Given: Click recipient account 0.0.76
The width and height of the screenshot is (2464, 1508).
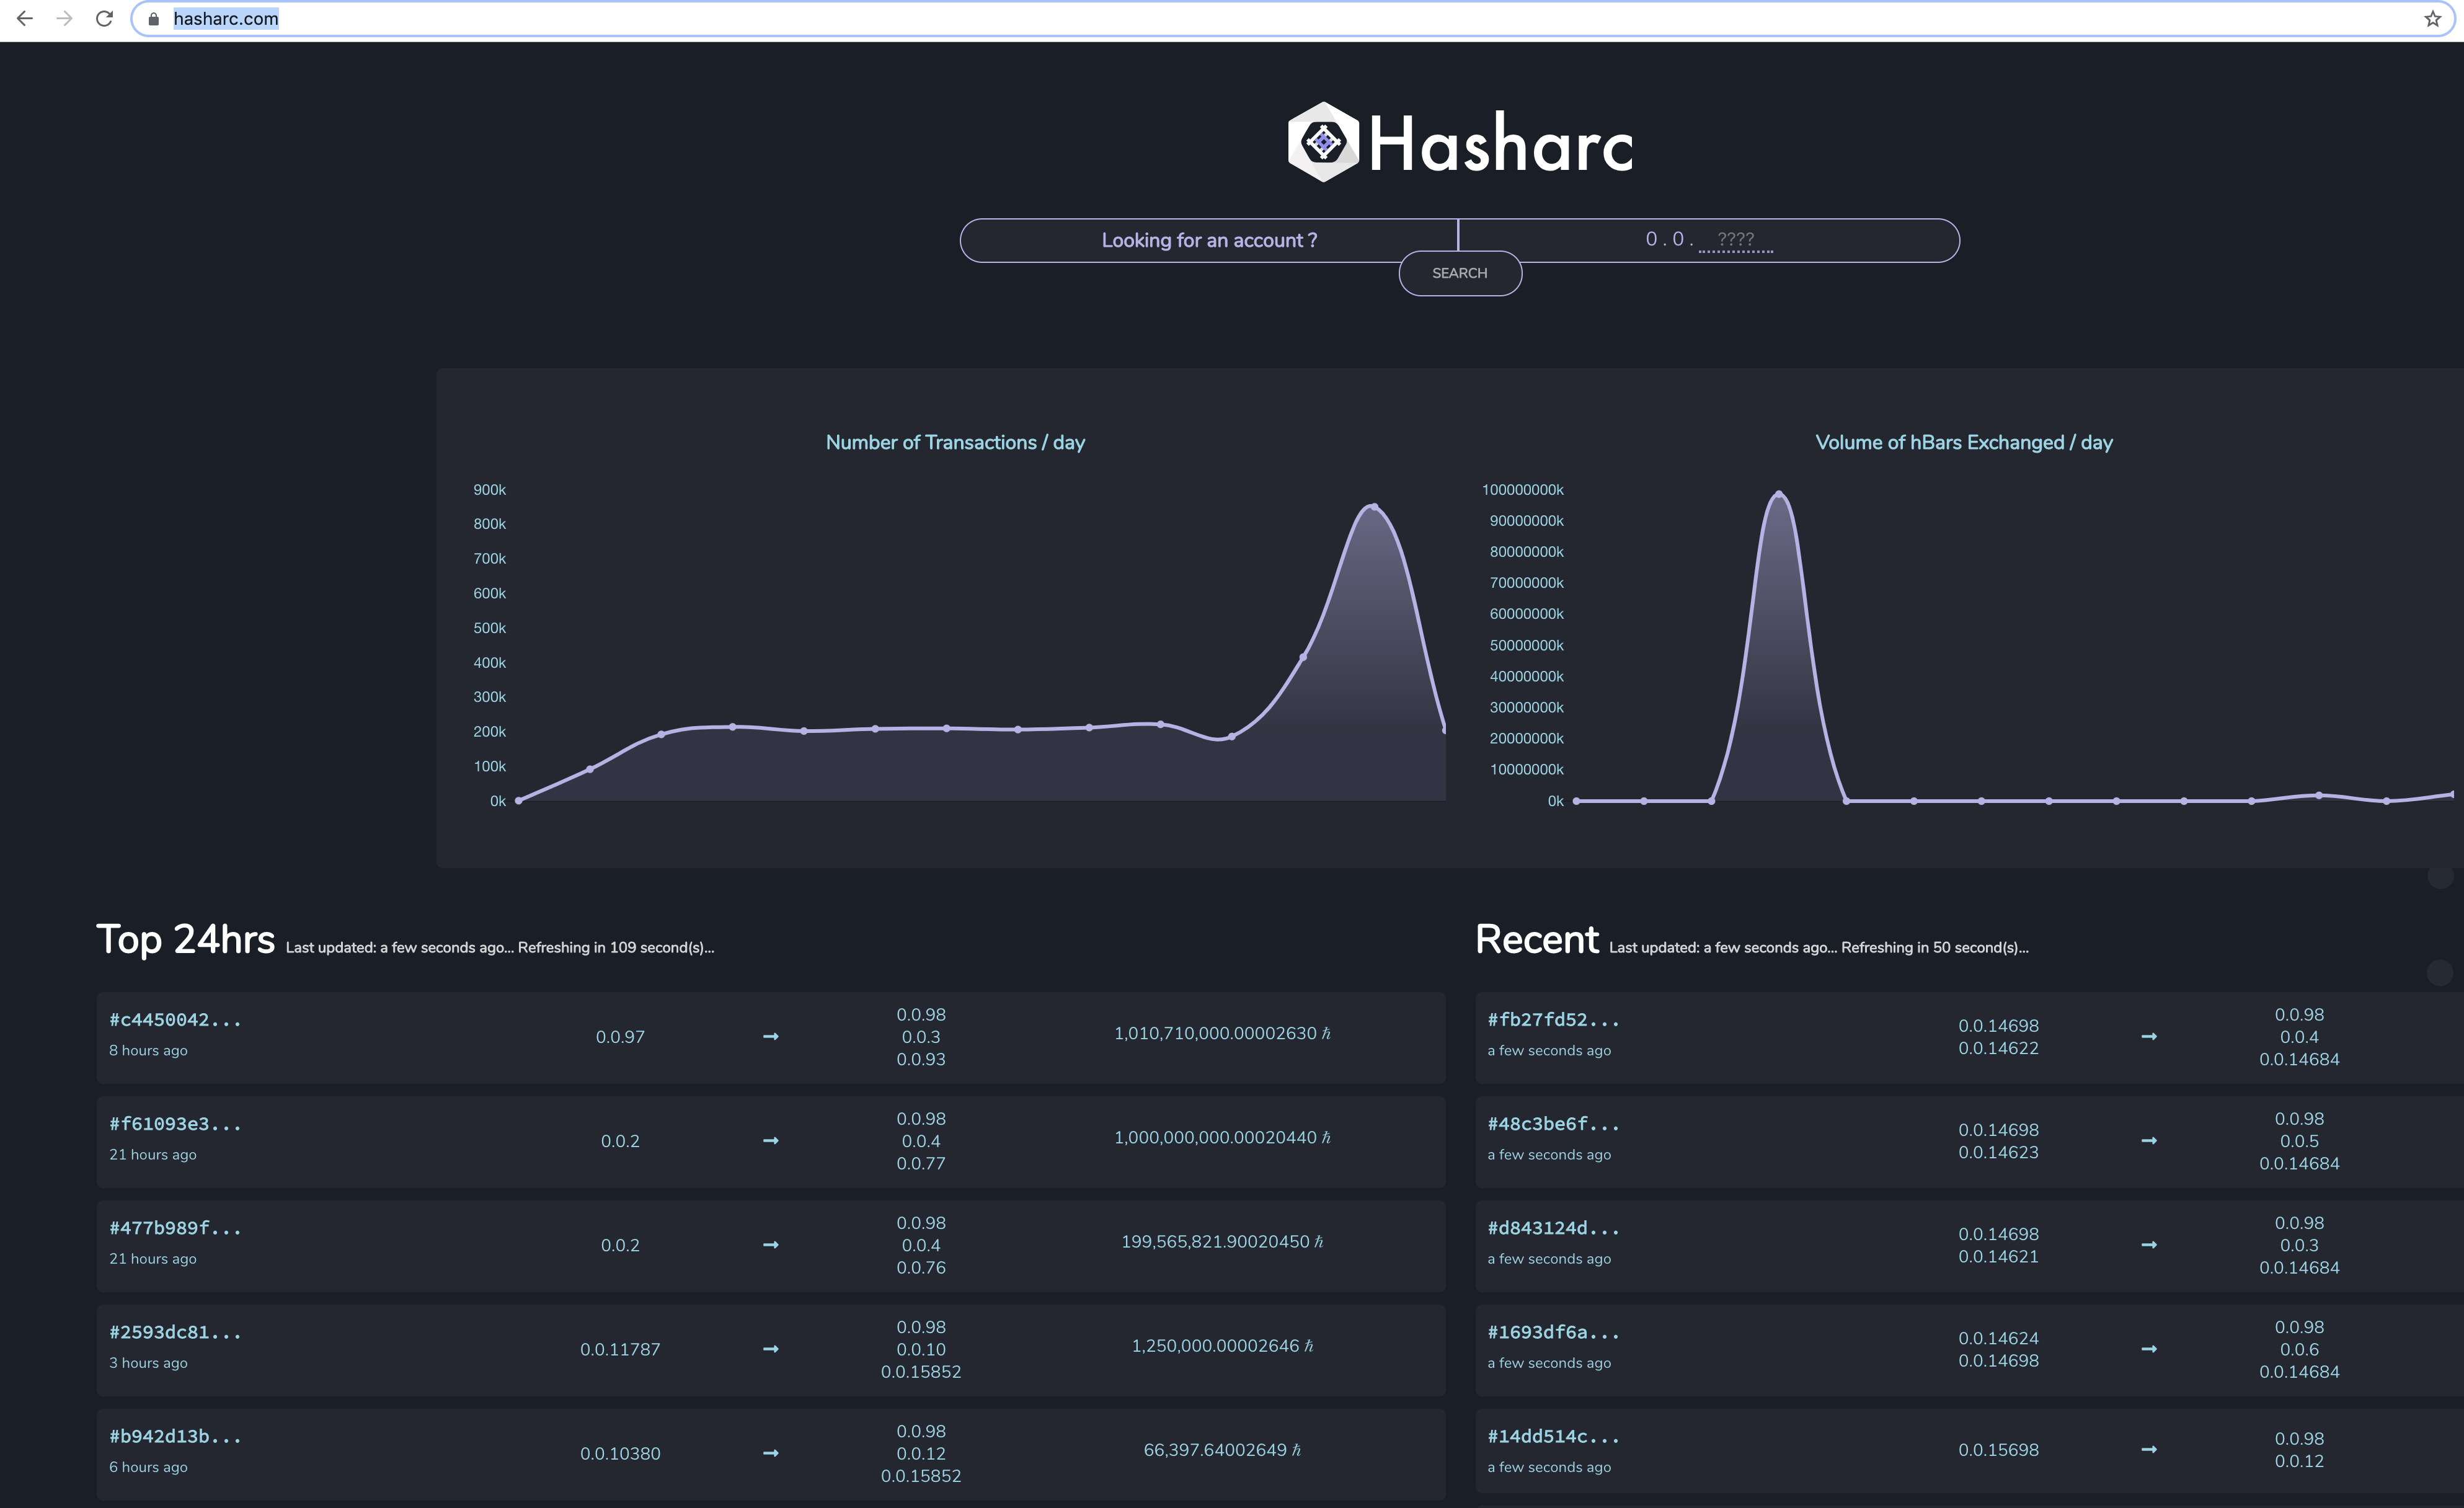Looking at the screenshot, I should pyautogui.click(x=921, y=1267).
